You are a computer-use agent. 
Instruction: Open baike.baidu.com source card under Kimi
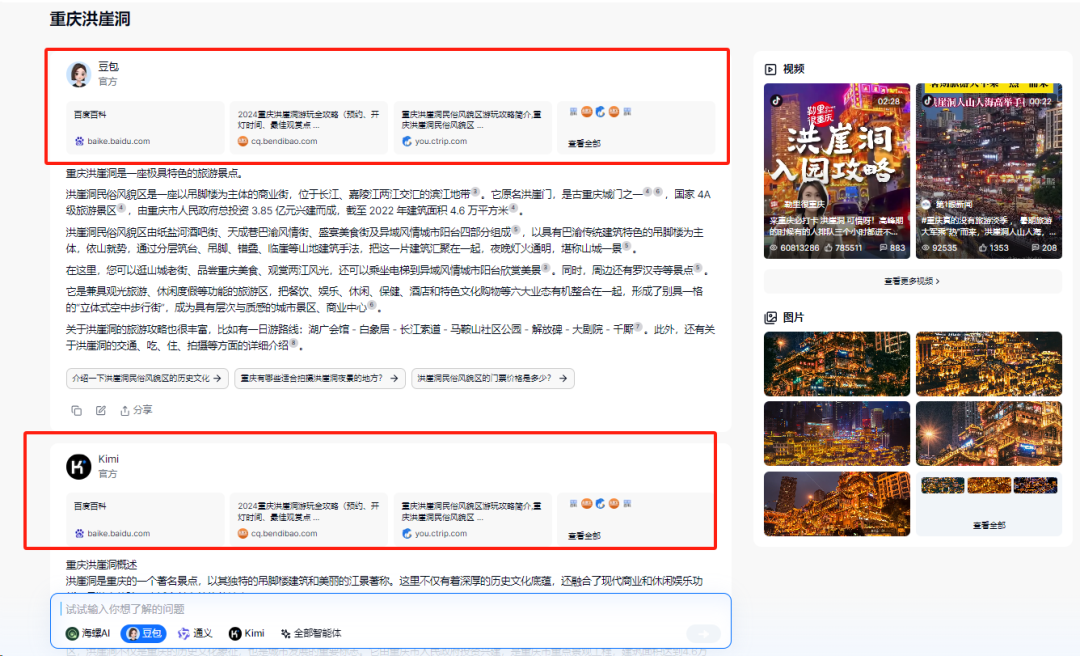145,520
